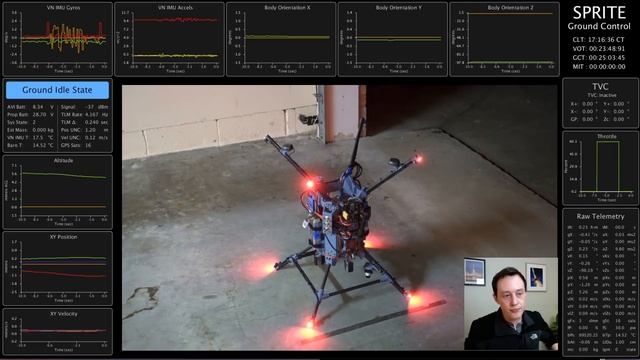Click the CLT: 17:16:36 CT clock
This screenshot has height=360, width=640.
(598, 40)
